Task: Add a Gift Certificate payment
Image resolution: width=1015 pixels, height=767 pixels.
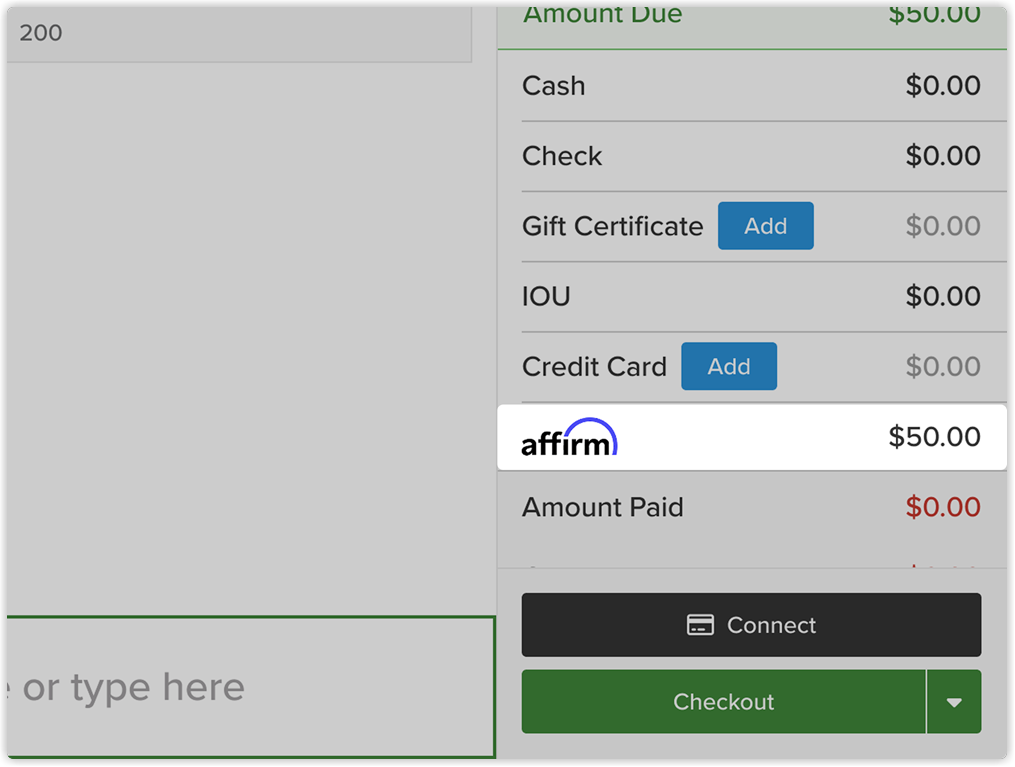Action: [x=765, y=226]
